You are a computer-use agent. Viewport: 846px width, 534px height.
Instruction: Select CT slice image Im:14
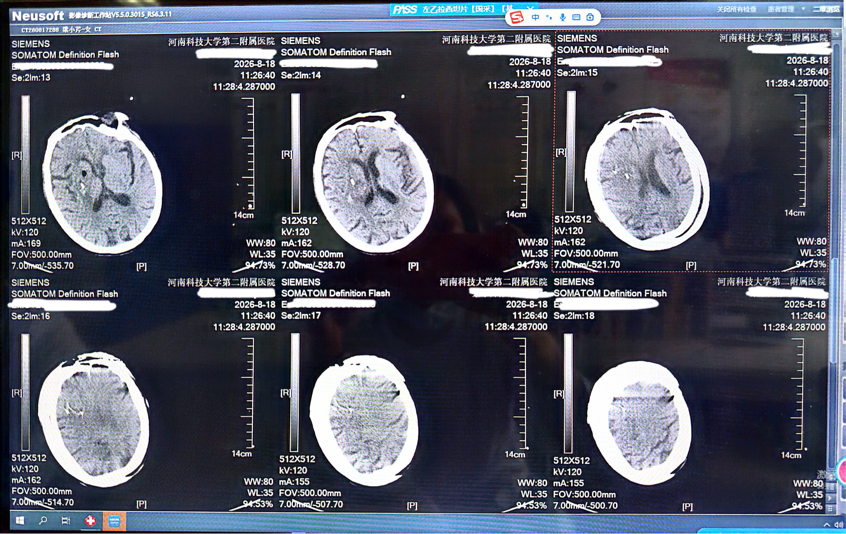pos(373,181)
